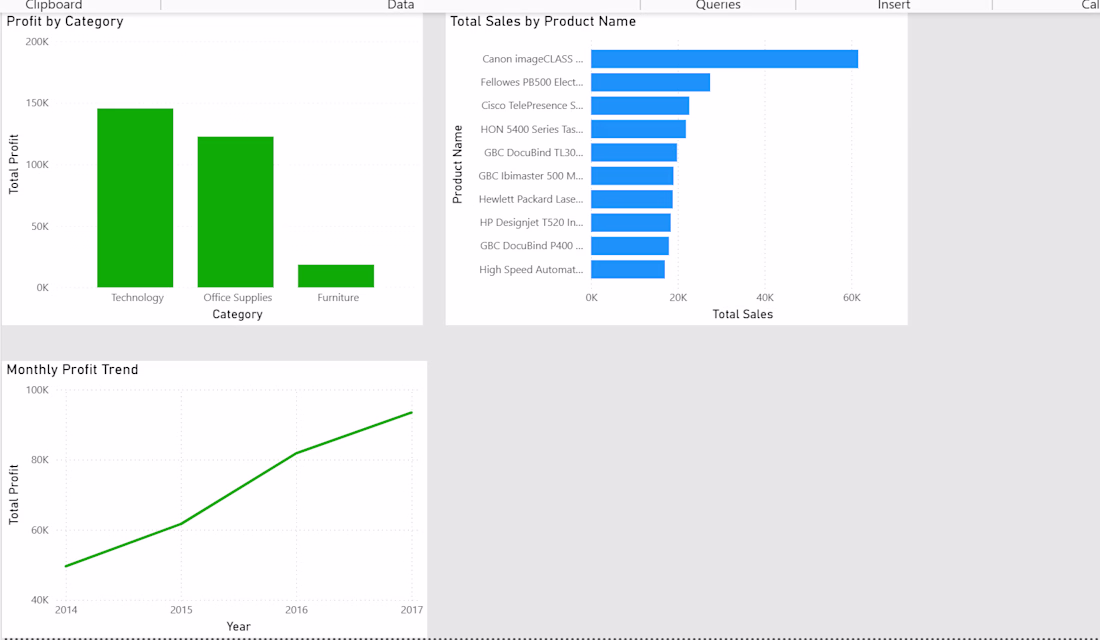Click the 'Product Name' y-axis title
Screen dimensions: 1100x640
(x=457, y=164)
